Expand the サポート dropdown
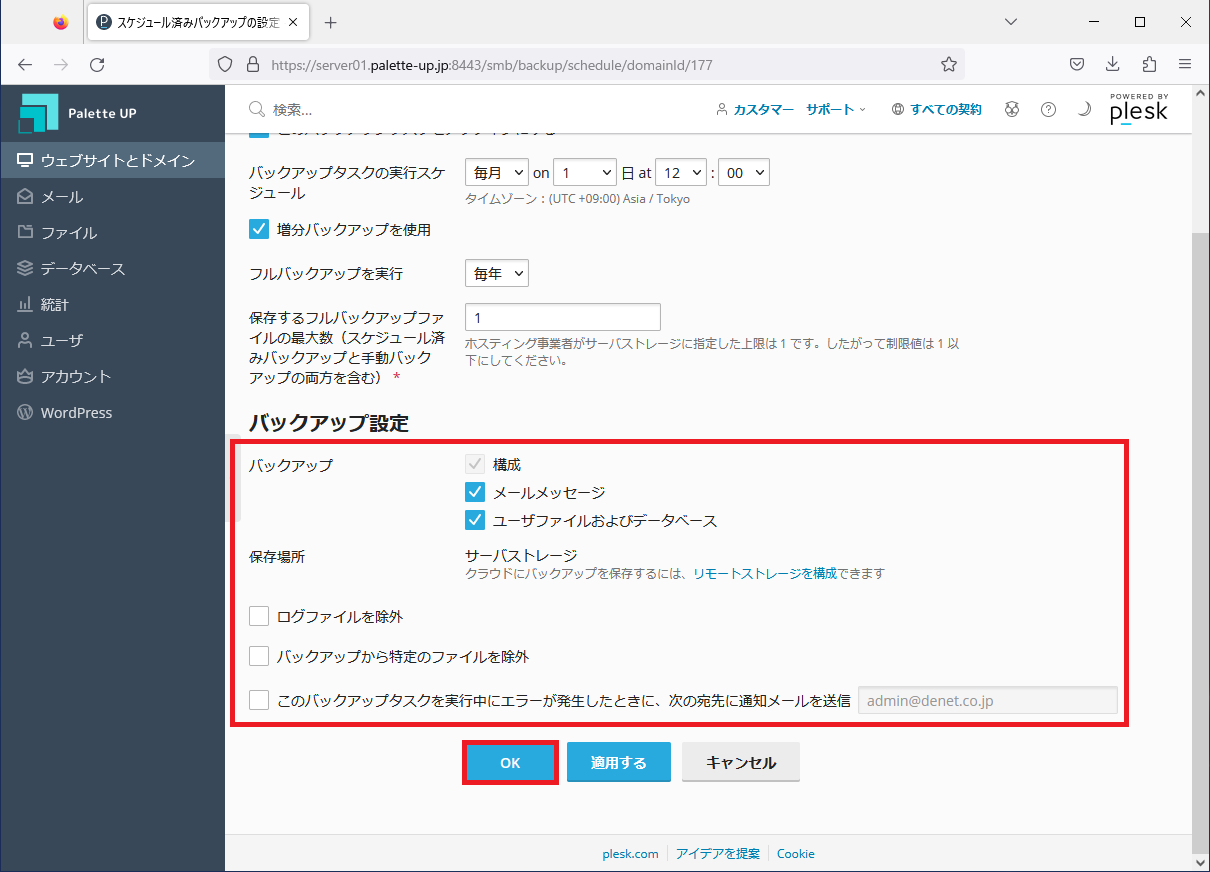1210x872 pixels. [x=836, y=110]
